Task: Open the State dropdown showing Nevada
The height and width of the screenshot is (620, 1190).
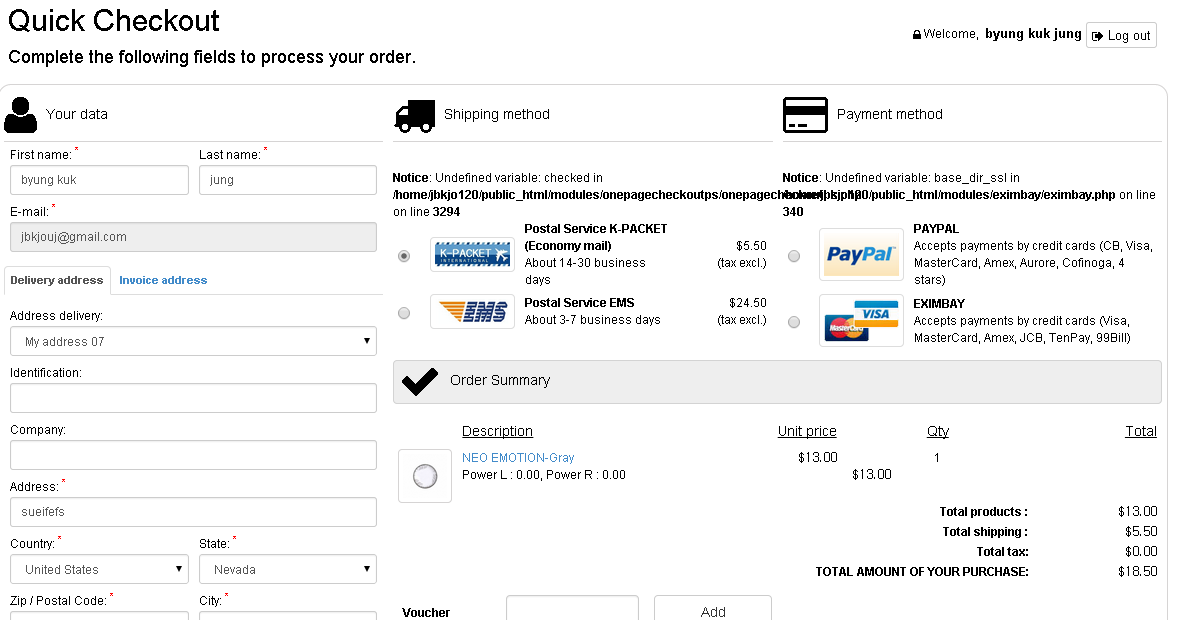Action: pyautogui.click(x=288, y=570)
